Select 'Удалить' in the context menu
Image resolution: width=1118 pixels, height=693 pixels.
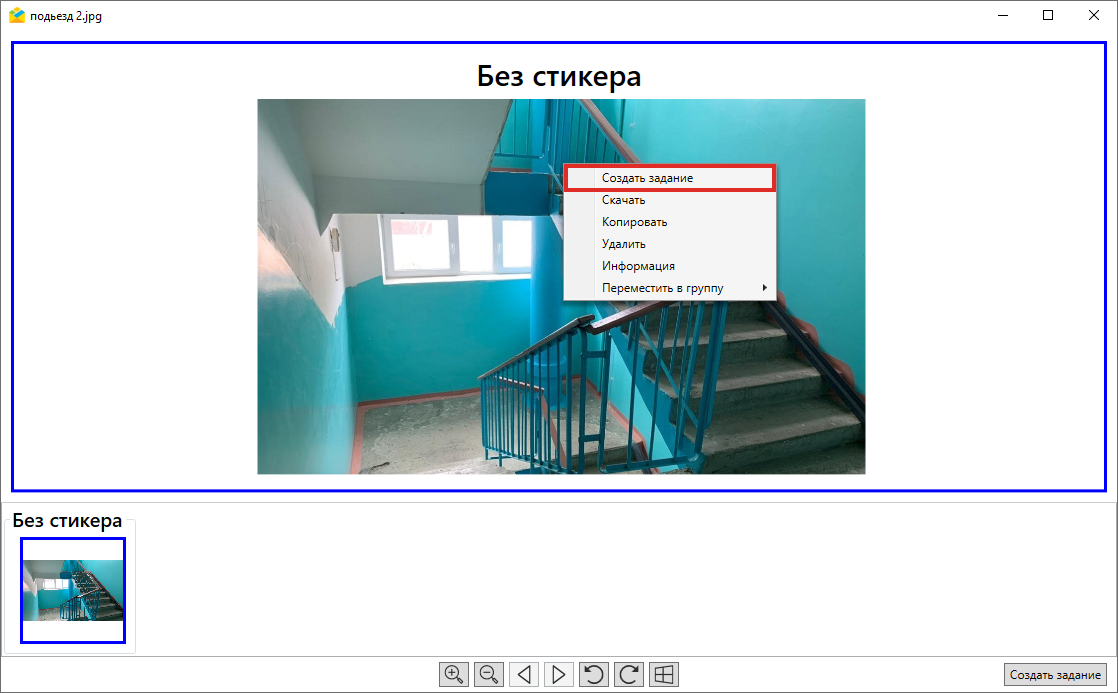[623, 244]
